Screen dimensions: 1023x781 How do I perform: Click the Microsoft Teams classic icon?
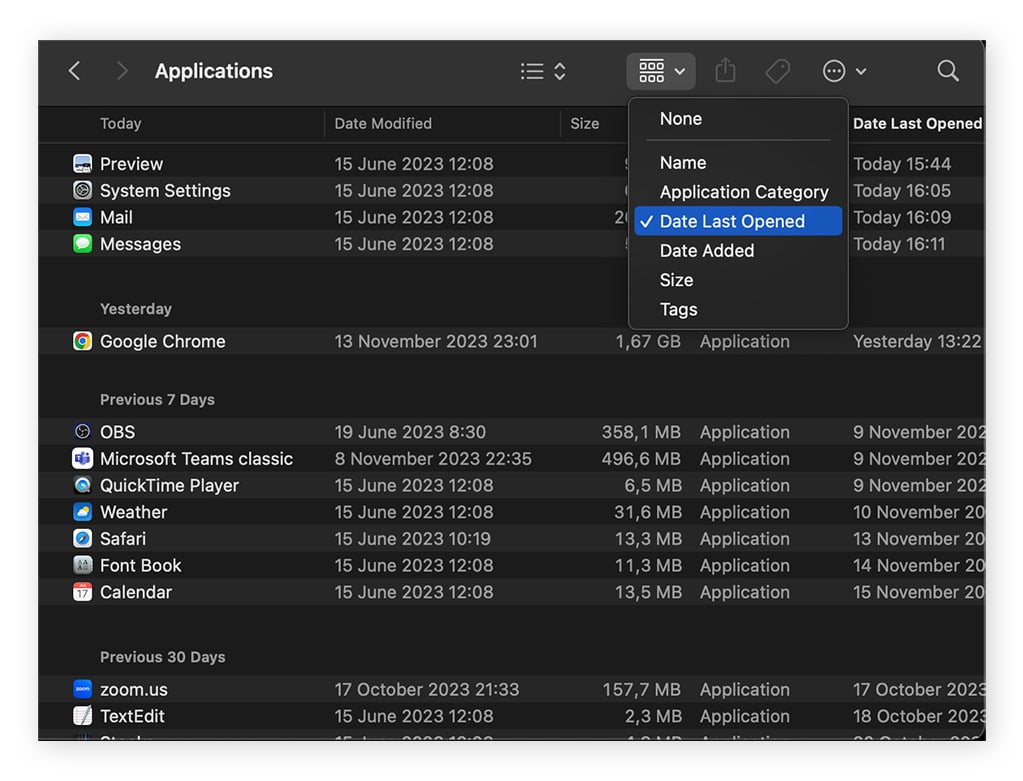coord(82,459)
